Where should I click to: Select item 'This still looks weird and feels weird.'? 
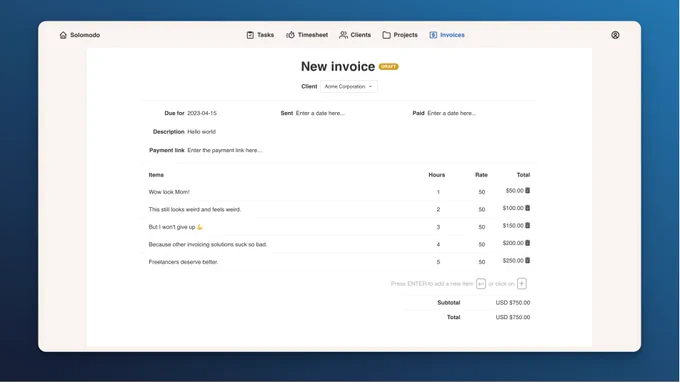coord(195,209)
